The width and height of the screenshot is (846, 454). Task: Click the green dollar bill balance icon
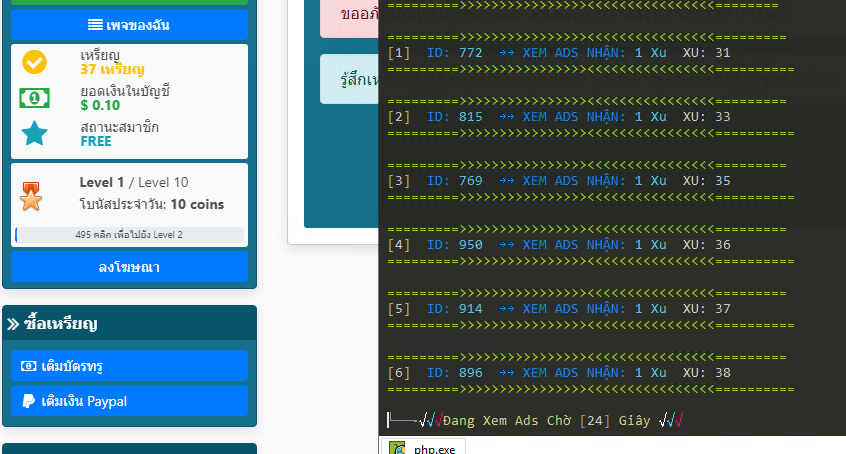35,98
